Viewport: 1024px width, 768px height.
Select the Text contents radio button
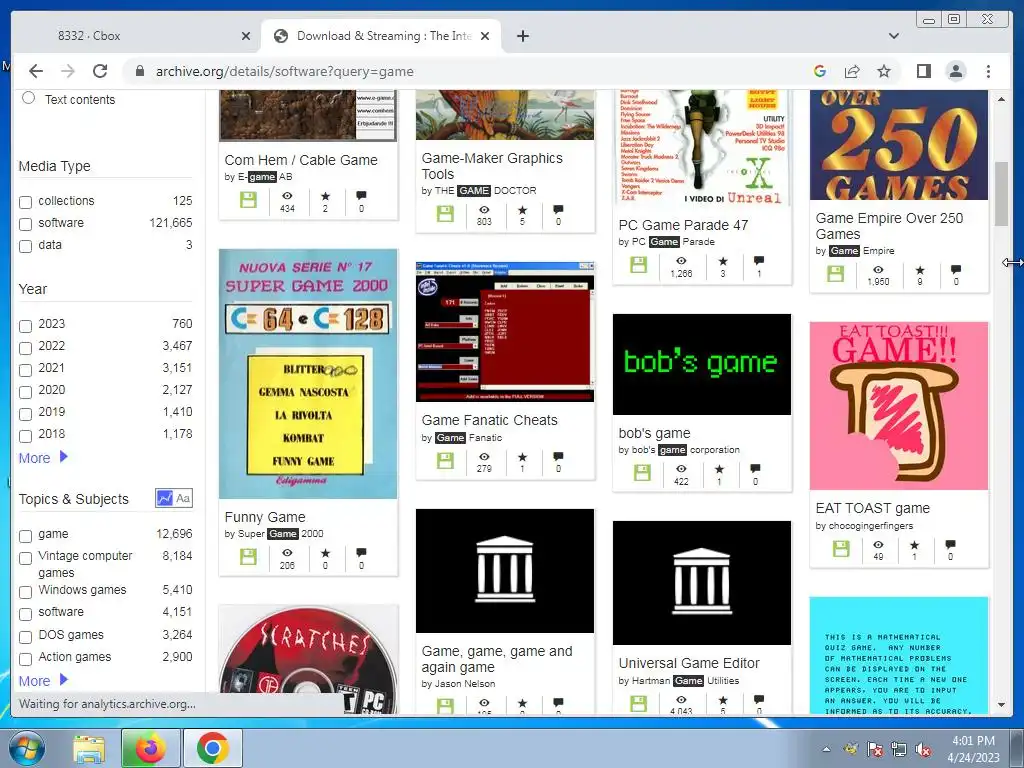click(28, 98)
